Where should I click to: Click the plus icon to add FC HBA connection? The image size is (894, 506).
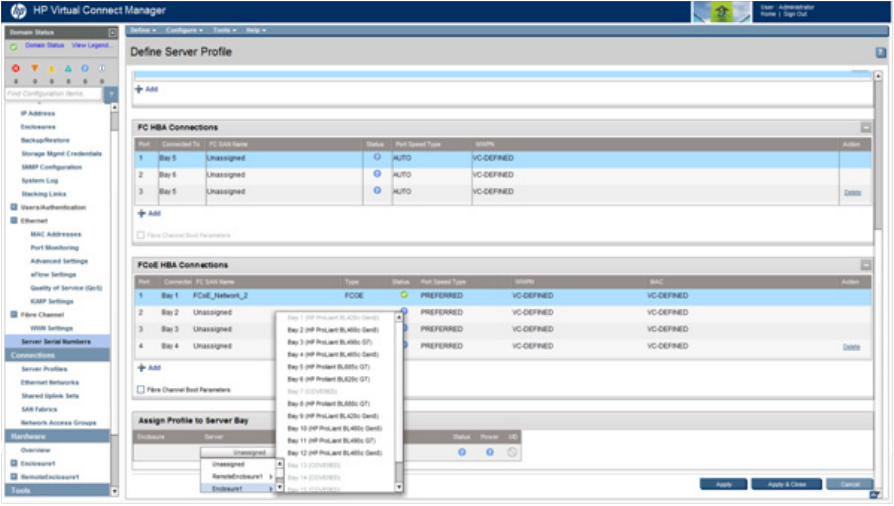point(141,213)
